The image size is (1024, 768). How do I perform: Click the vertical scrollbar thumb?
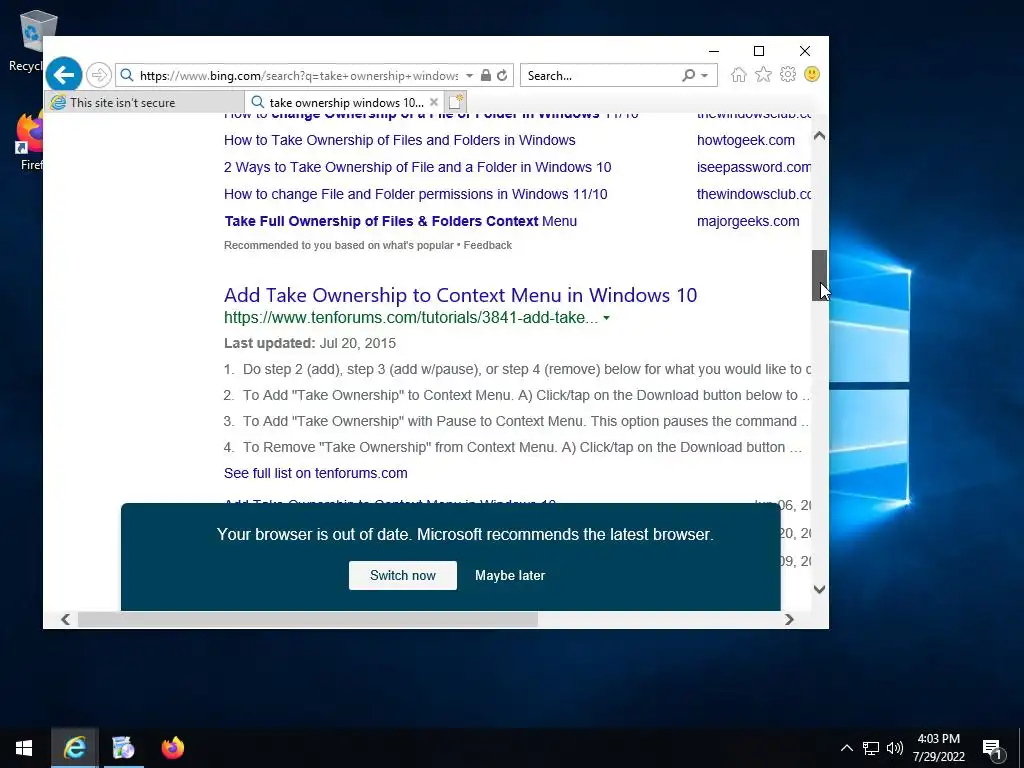click(x=820, y=275)
